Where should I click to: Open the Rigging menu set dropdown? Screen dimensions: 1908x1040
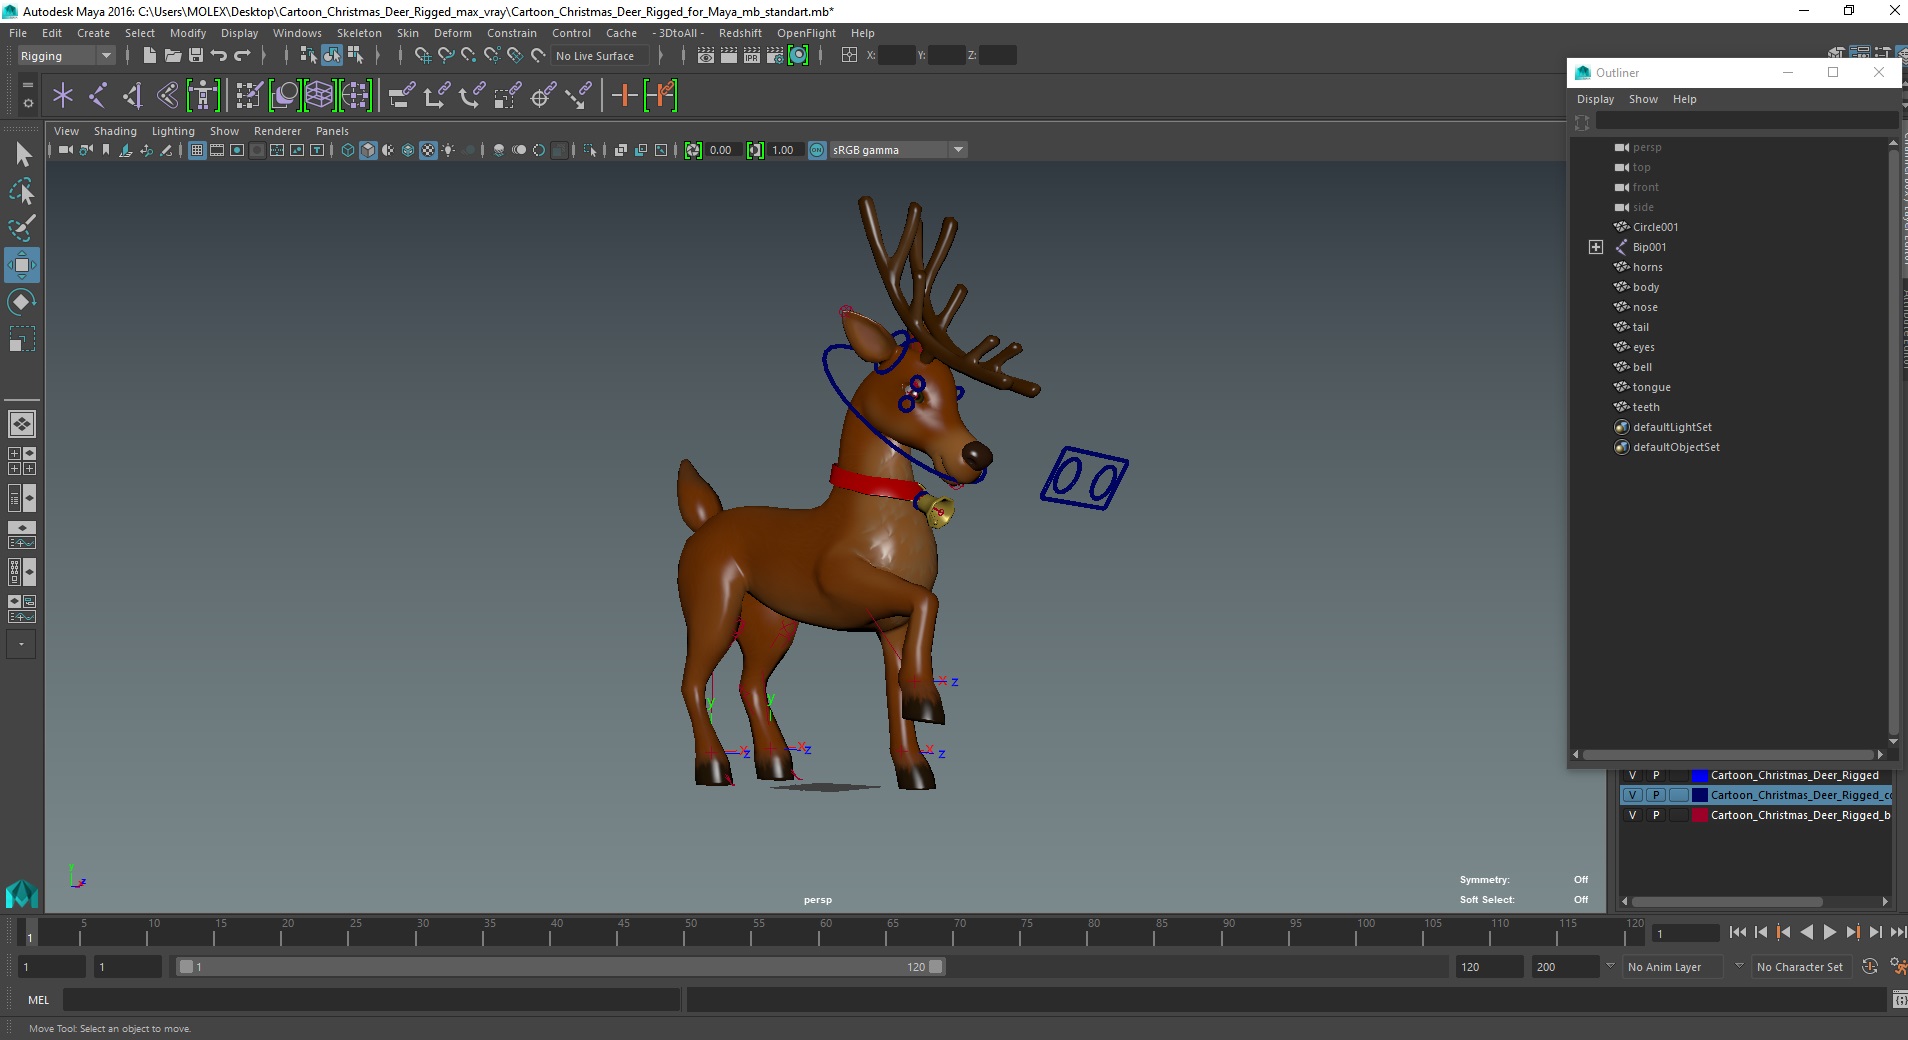point(66,56)
